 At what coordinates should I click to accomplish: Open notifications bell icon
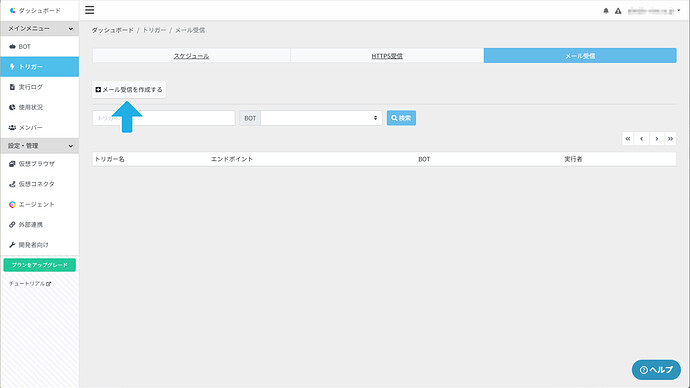606,11
